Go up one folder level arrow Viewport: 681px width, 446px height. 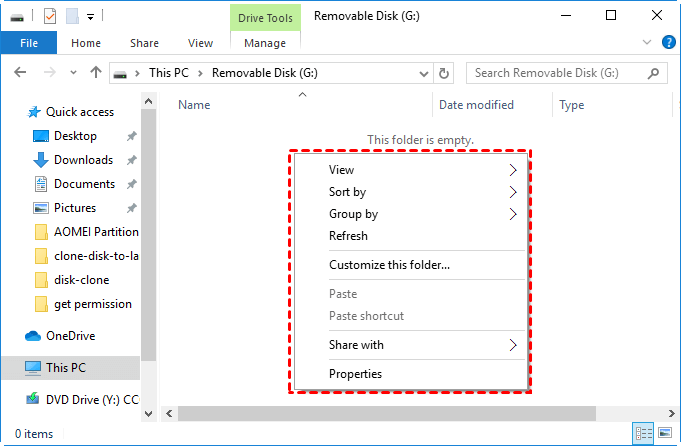[x=96, y=73]
